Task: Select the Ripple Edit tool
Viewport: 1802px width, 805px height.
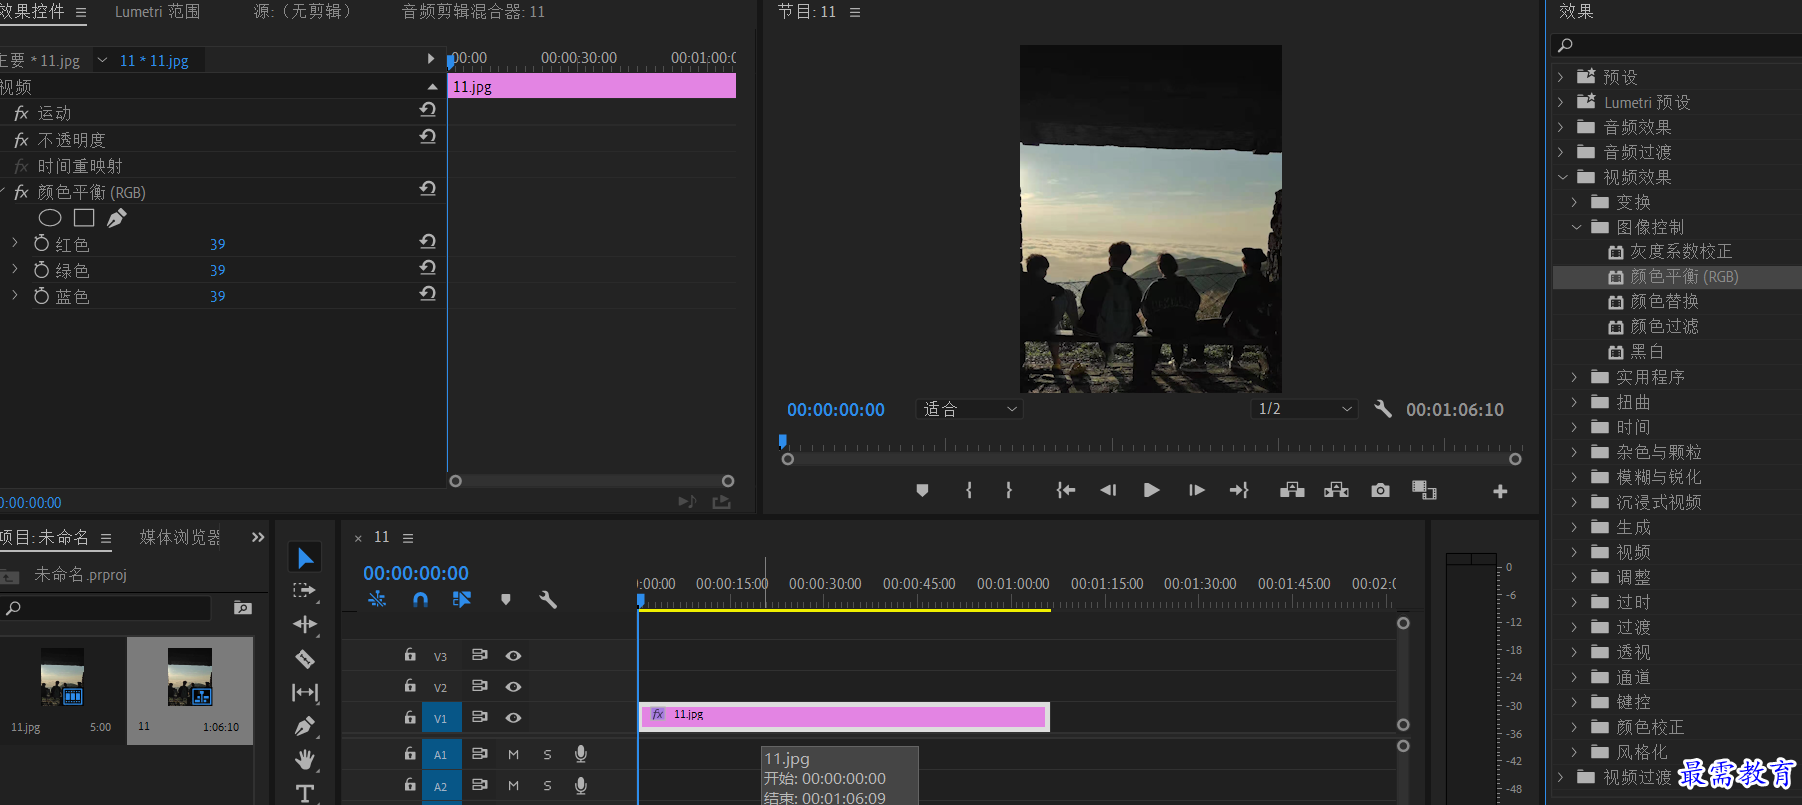Action: [x=305, y=625]
